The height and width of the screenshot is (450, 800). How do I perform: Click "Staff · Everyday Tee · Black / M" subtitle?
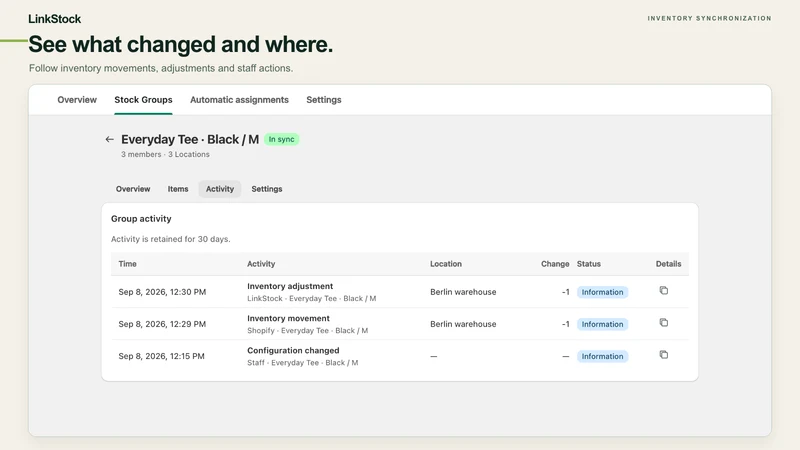point(303,363)
